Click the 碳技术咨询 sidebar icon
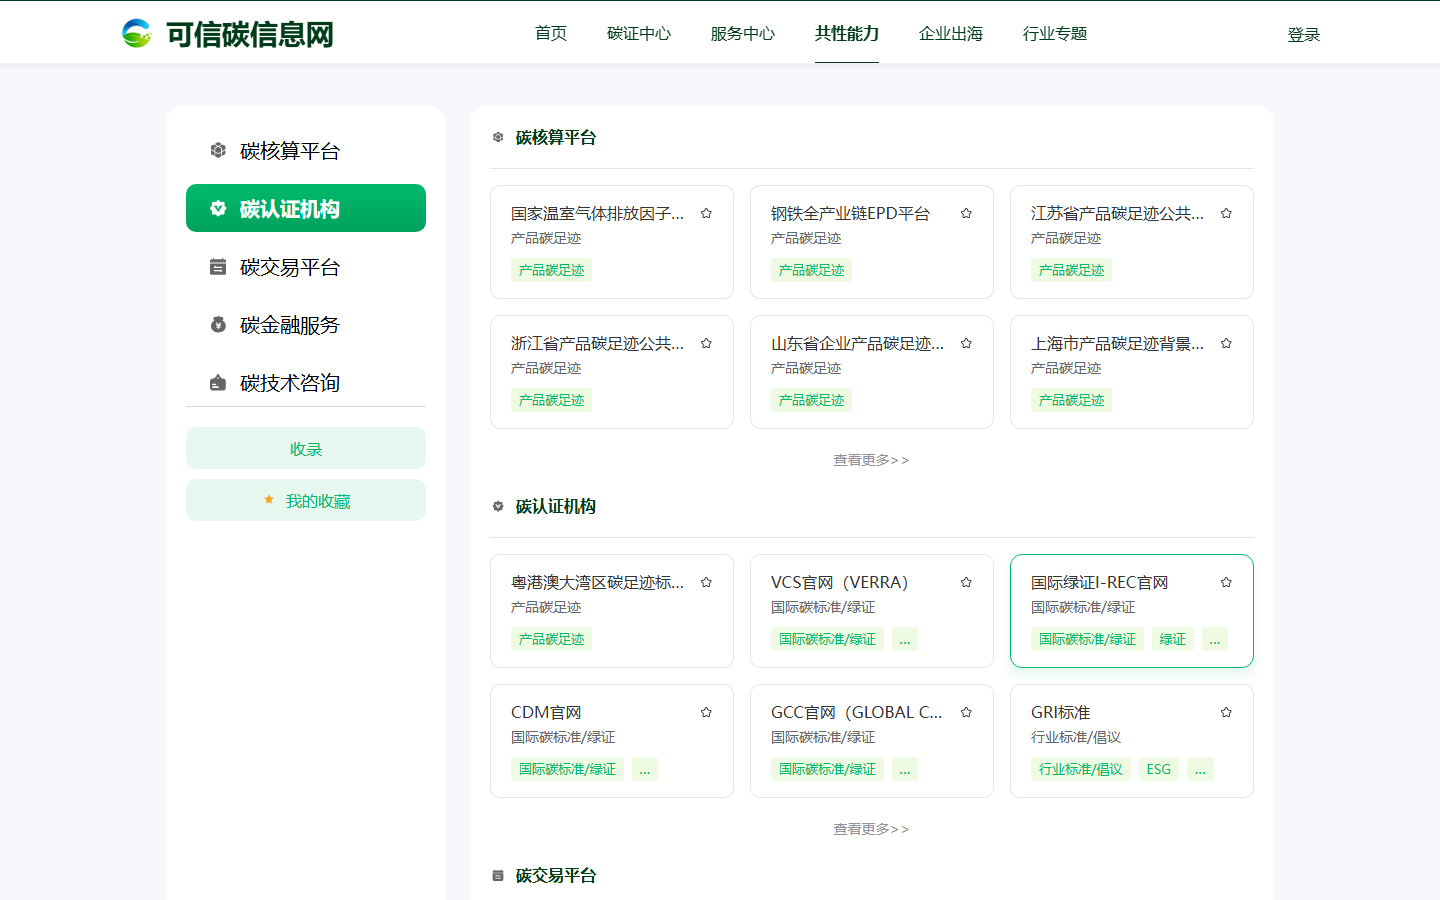 point(218,382)
